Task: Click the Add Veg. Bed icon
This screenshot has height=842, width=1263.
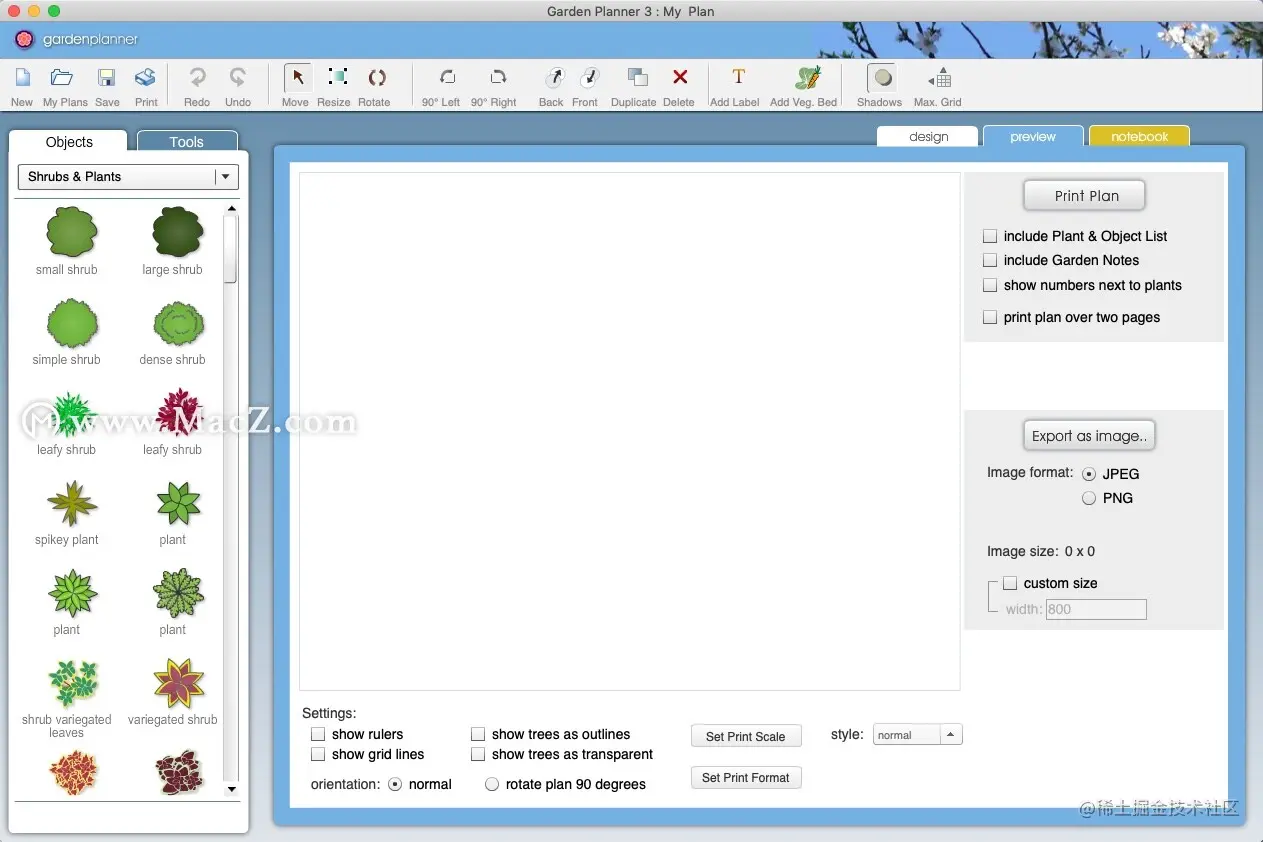Action: pos(807,78)
